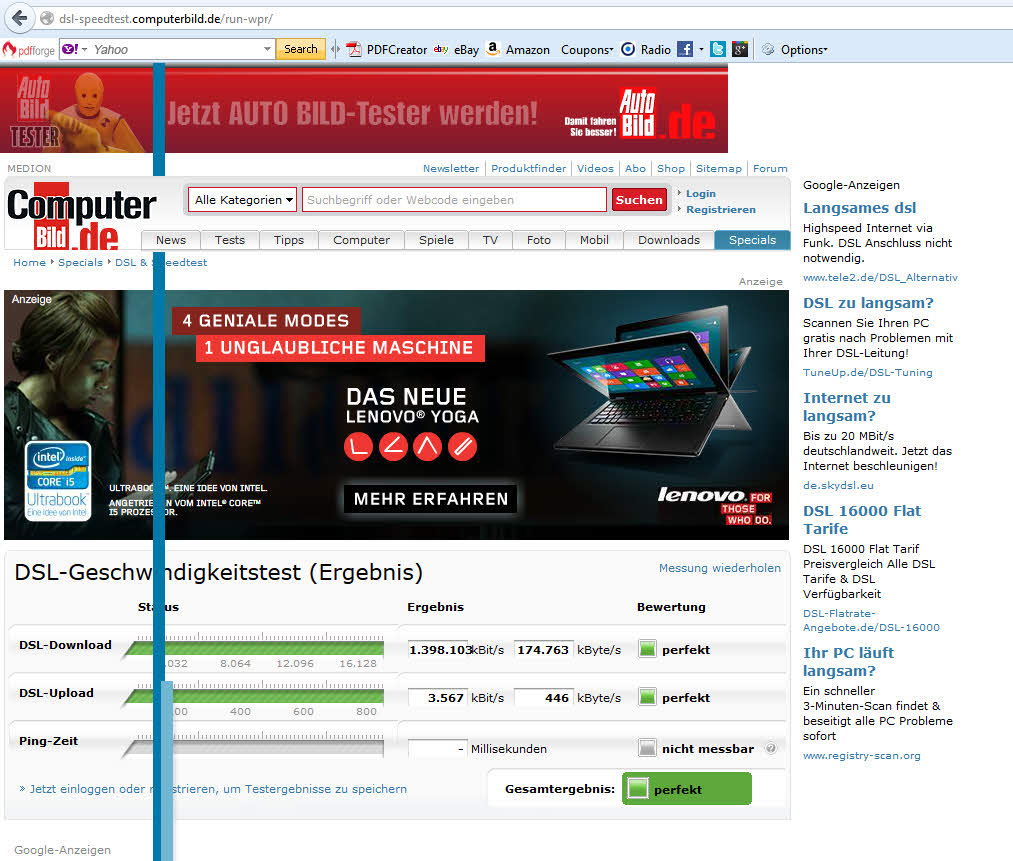Image resolution: width=1013 pixels, height=861 pixels.
Task: Click the Gesamtergebnis perfekt green badge
Action: pos(687,789)
